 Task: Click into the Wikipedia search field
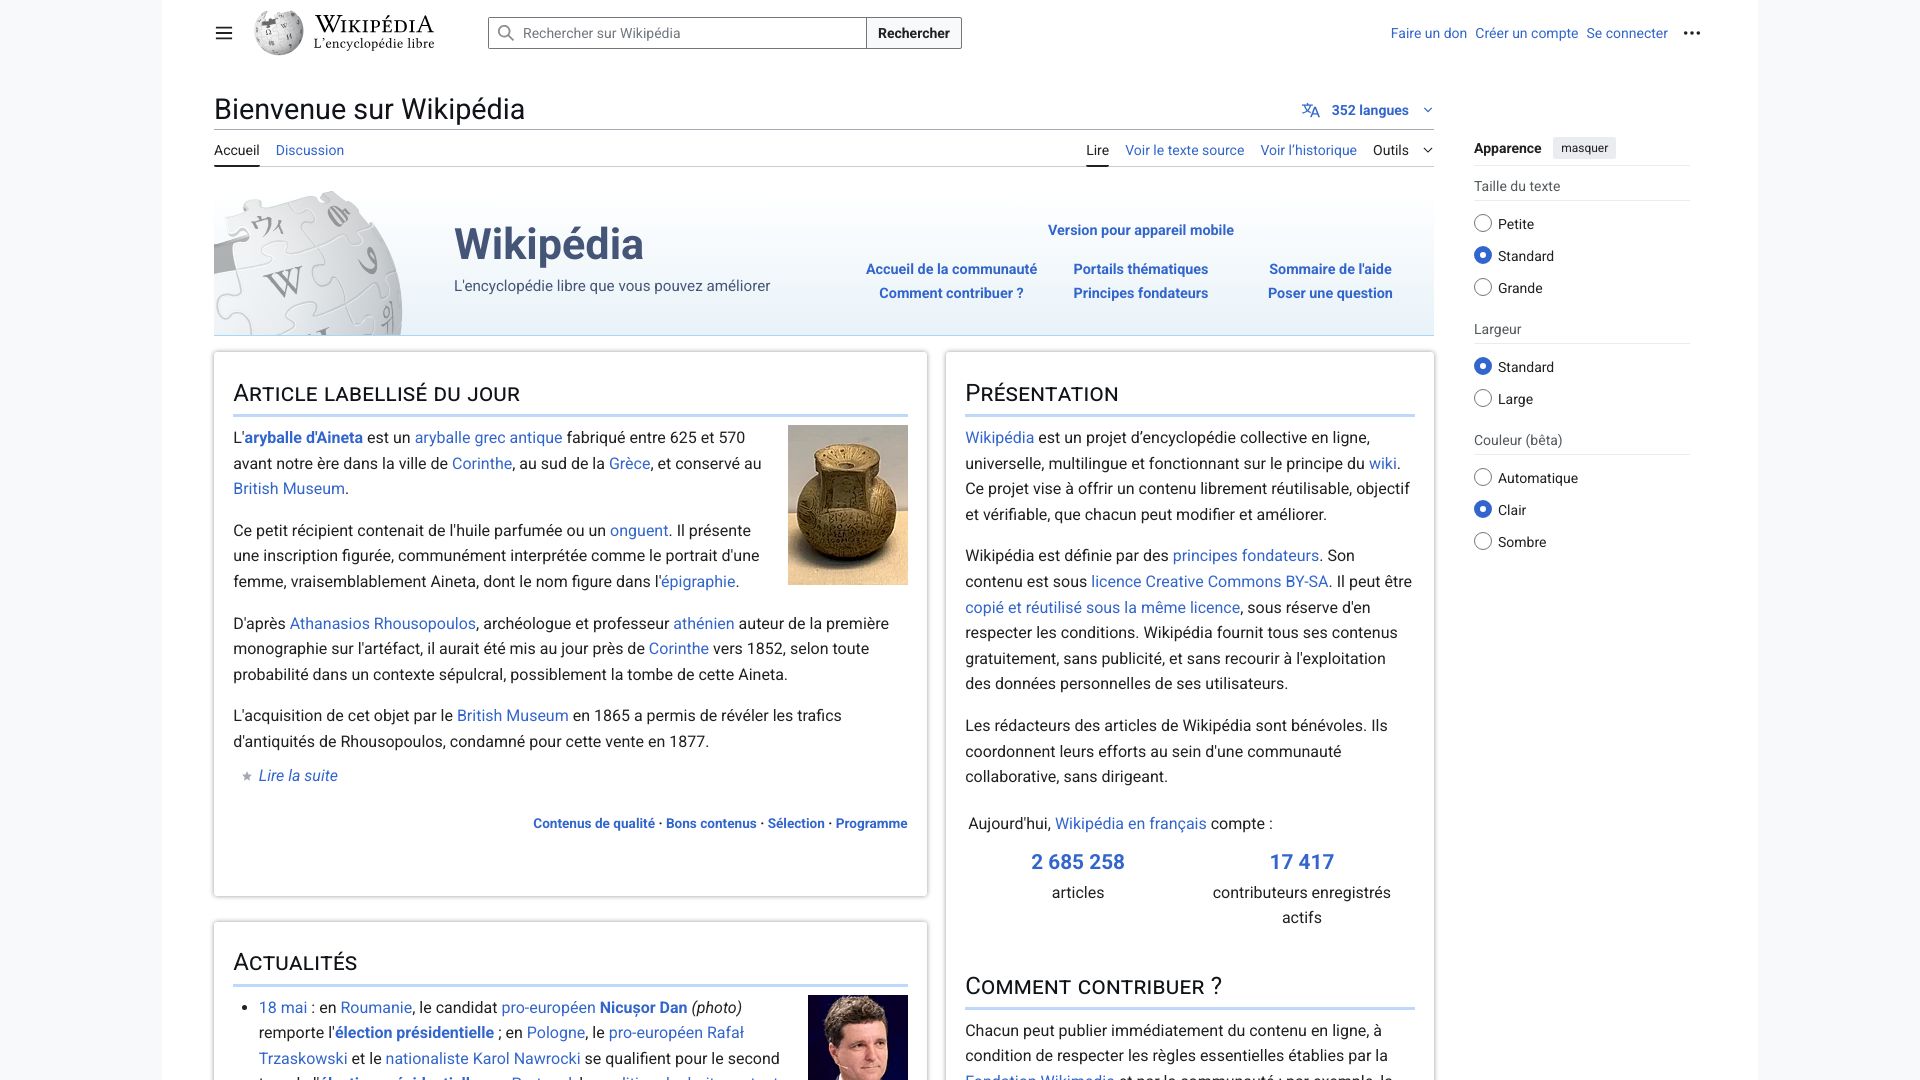pos(690,33)
